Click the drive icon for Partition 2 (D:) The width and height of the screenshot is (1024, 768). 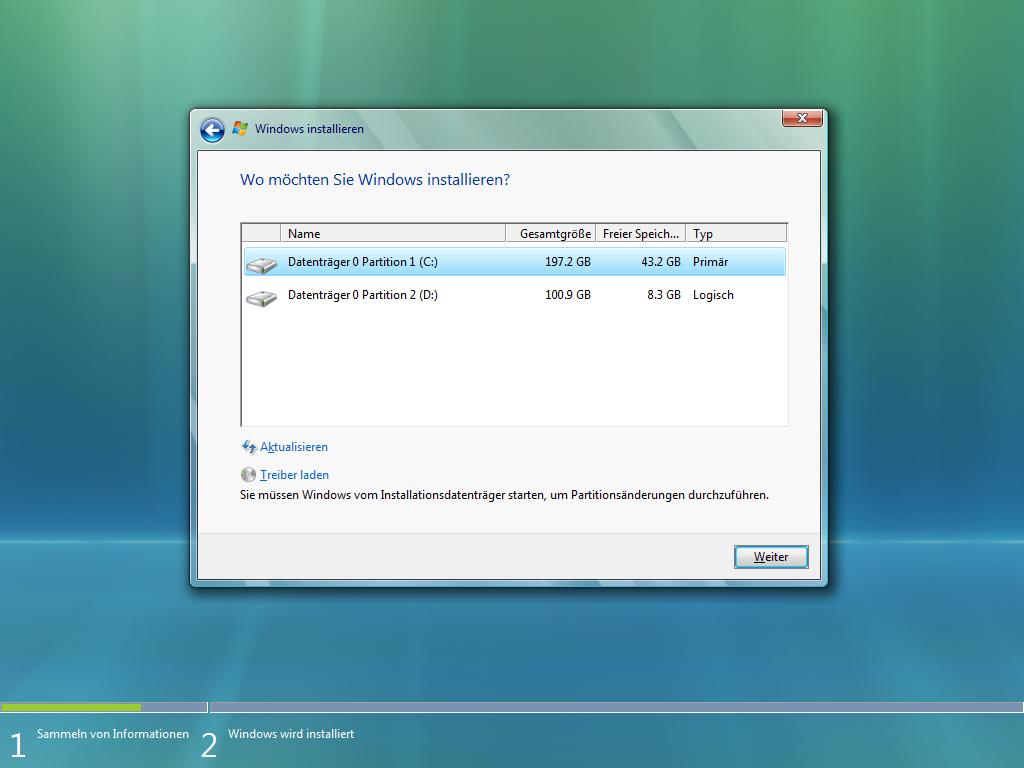(261, 297)
